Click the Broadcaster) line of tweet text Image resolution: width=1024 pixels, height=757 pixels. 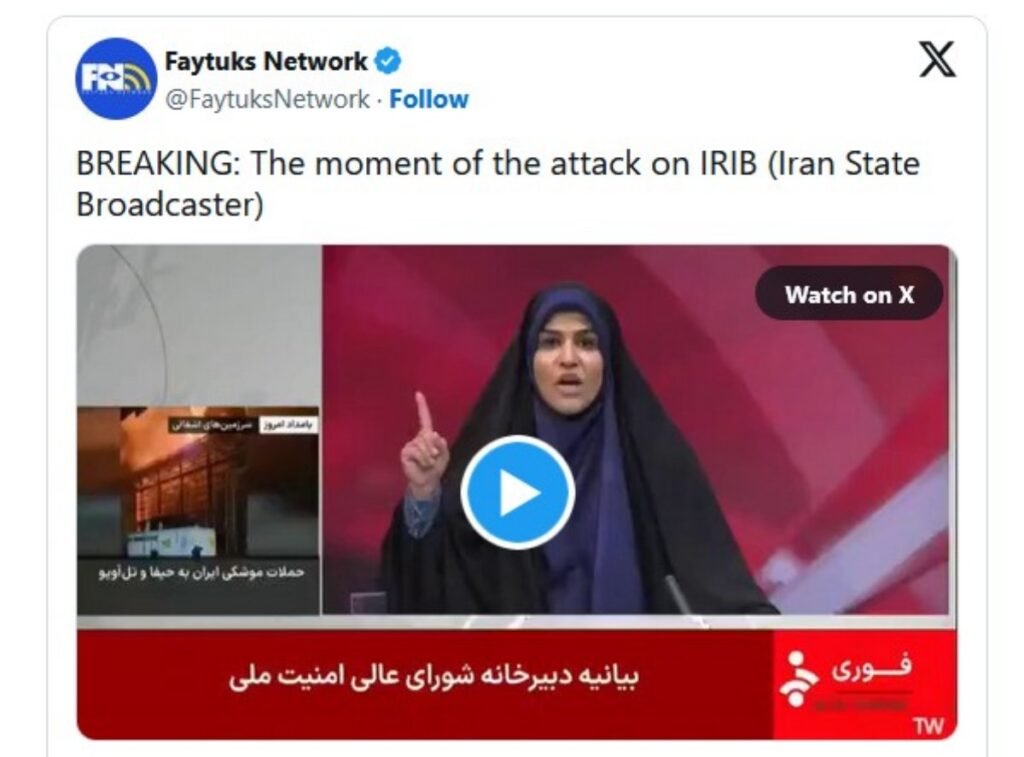[170, 204]
